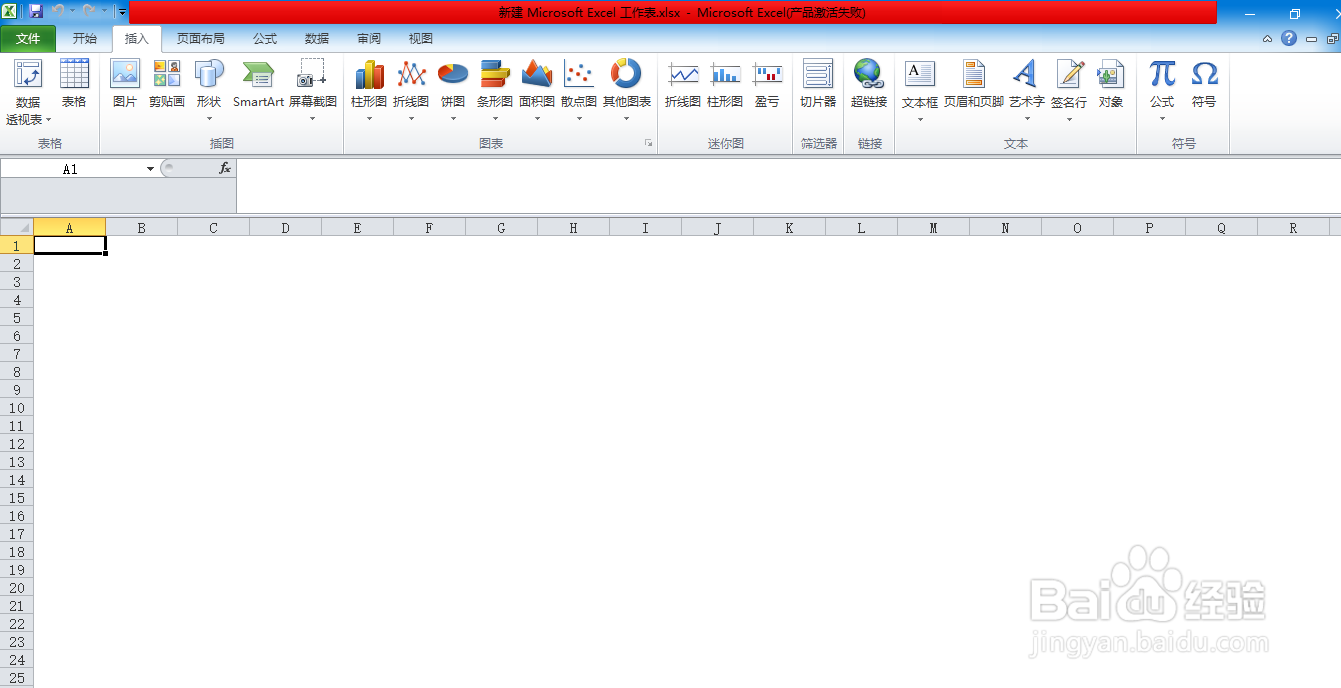Insert a Symbol (符号) with omega icon
Screen dimensions: 1341x688
(x=1204, y=84)
